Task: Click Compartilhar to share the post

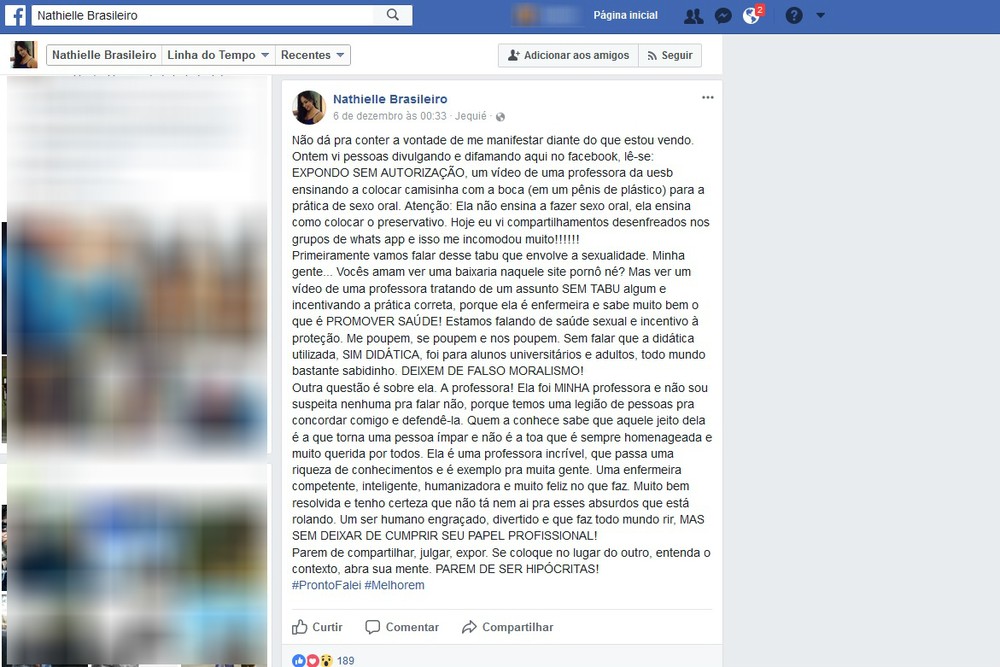Action: (x=508, y=627)
